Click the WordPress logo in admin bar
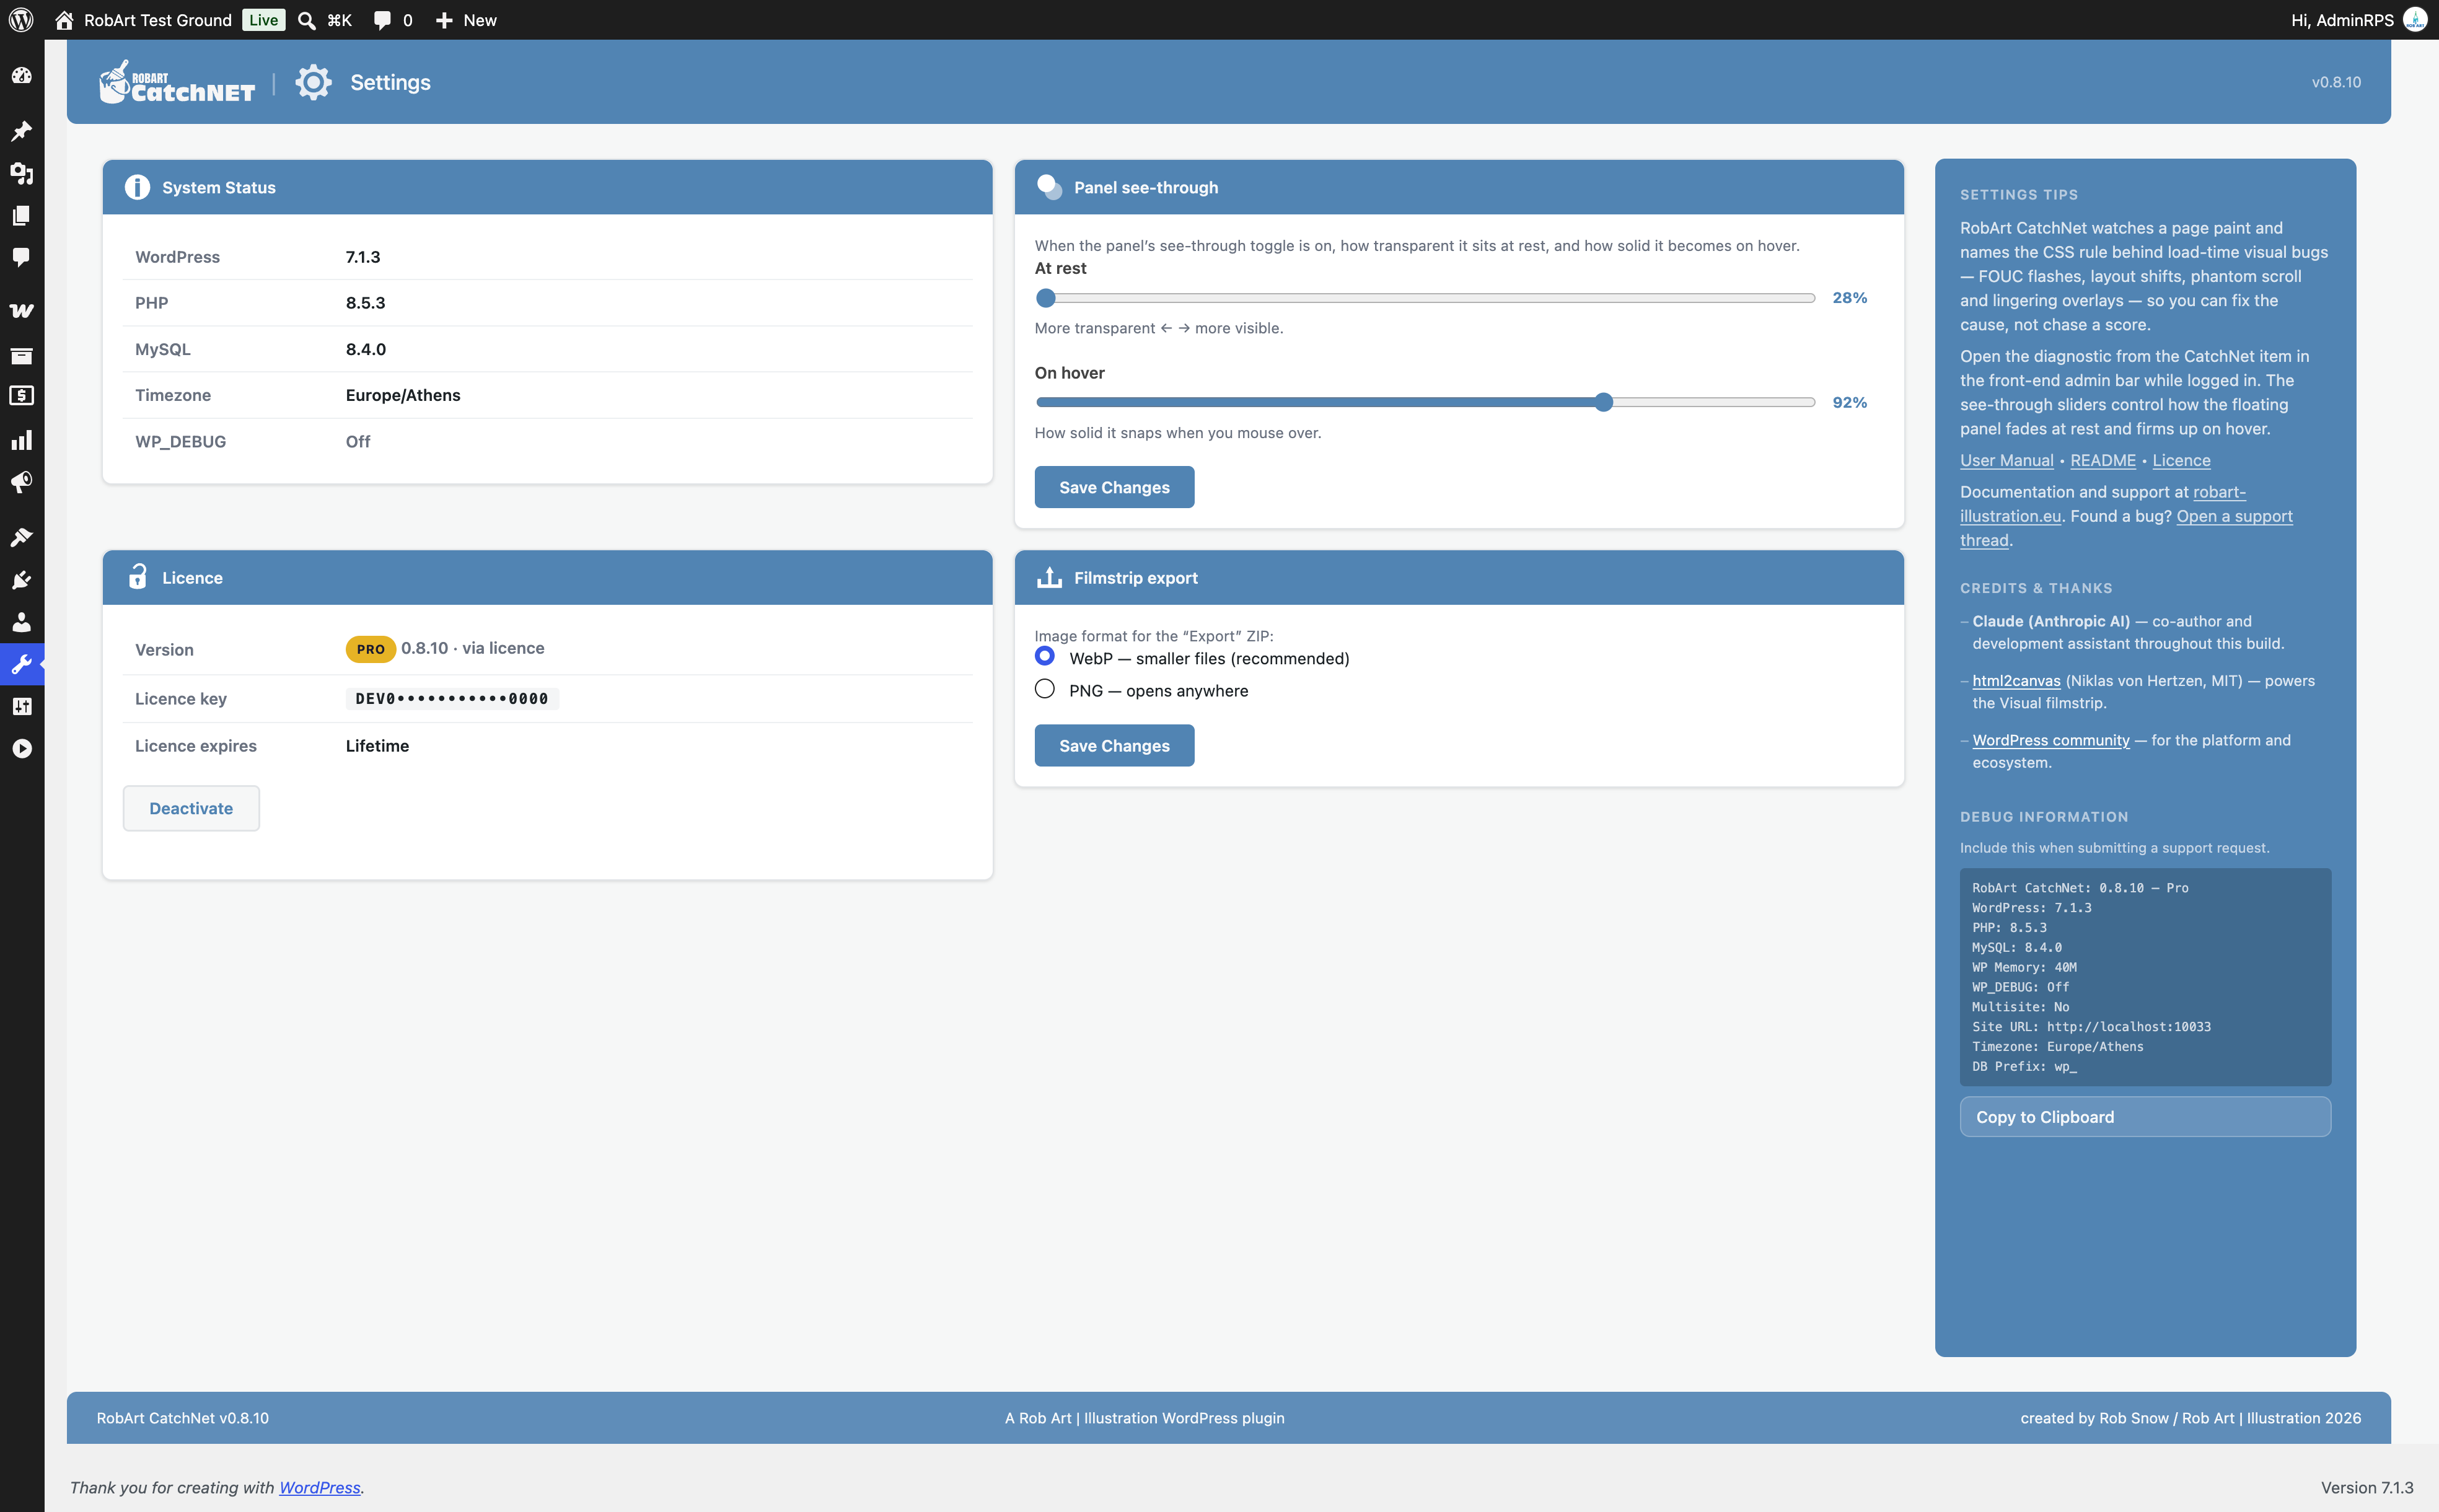This screenshot has width=2439, height=1512. pyautogui.click(x=21, y=20)
